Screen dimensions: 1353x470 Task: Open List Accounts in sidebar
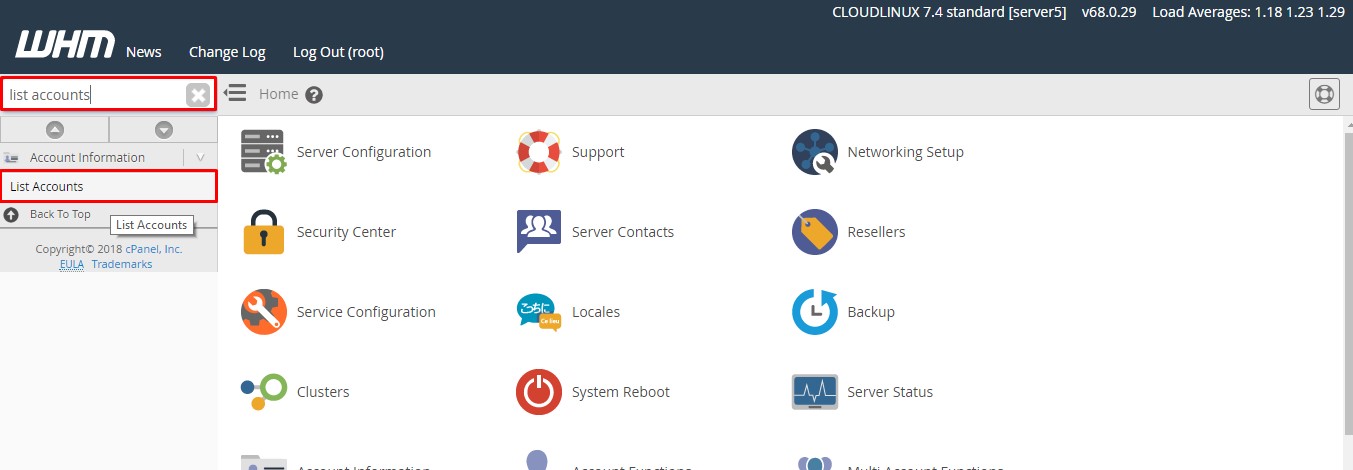108,187
